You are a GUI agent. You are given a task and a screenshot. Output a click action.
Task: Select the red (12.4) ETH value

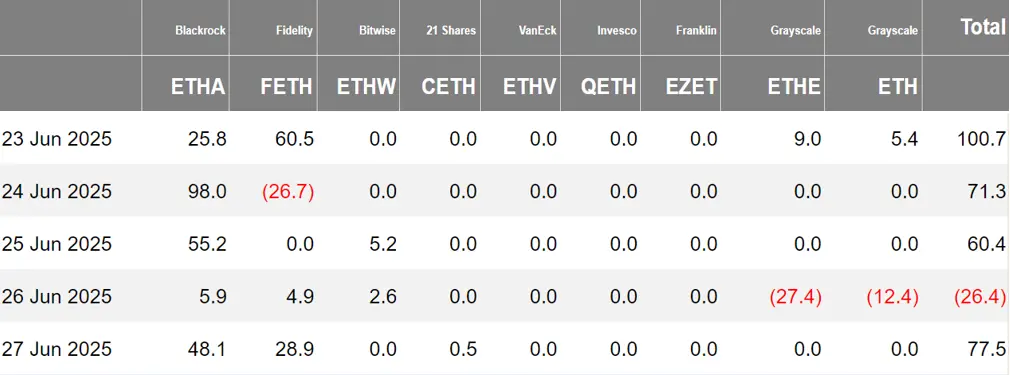point(891,296)
